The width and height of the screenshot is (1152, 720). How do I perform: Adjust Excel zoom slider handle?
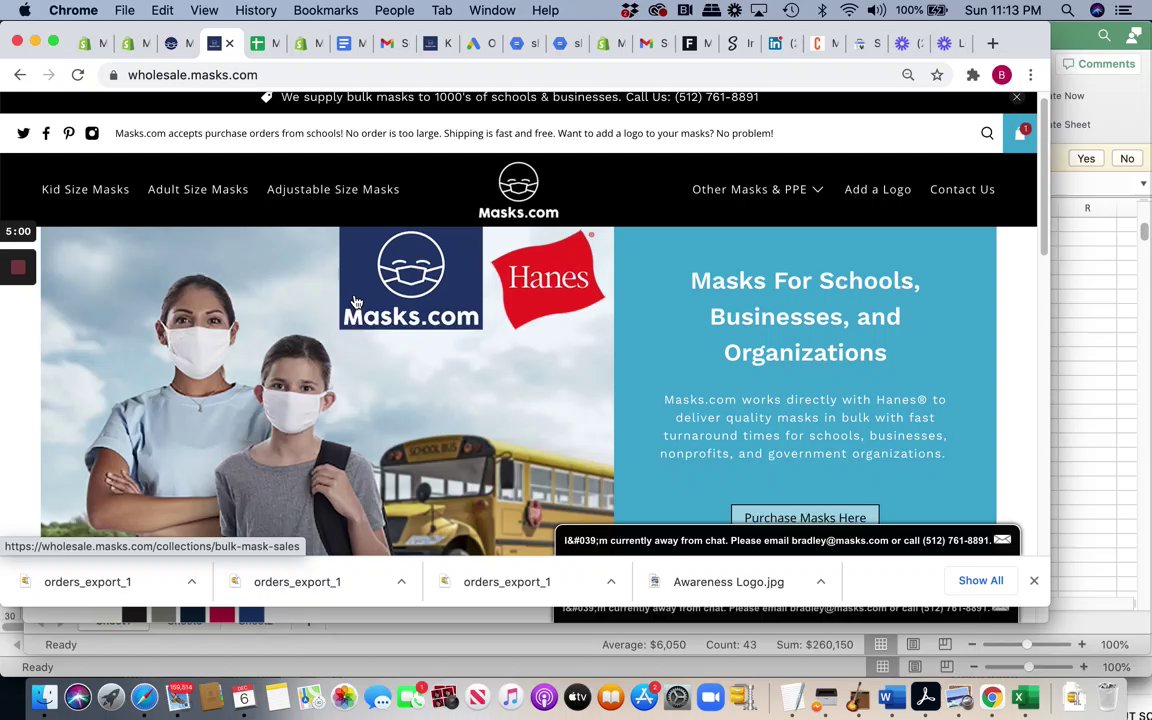tap(1026, 644)
